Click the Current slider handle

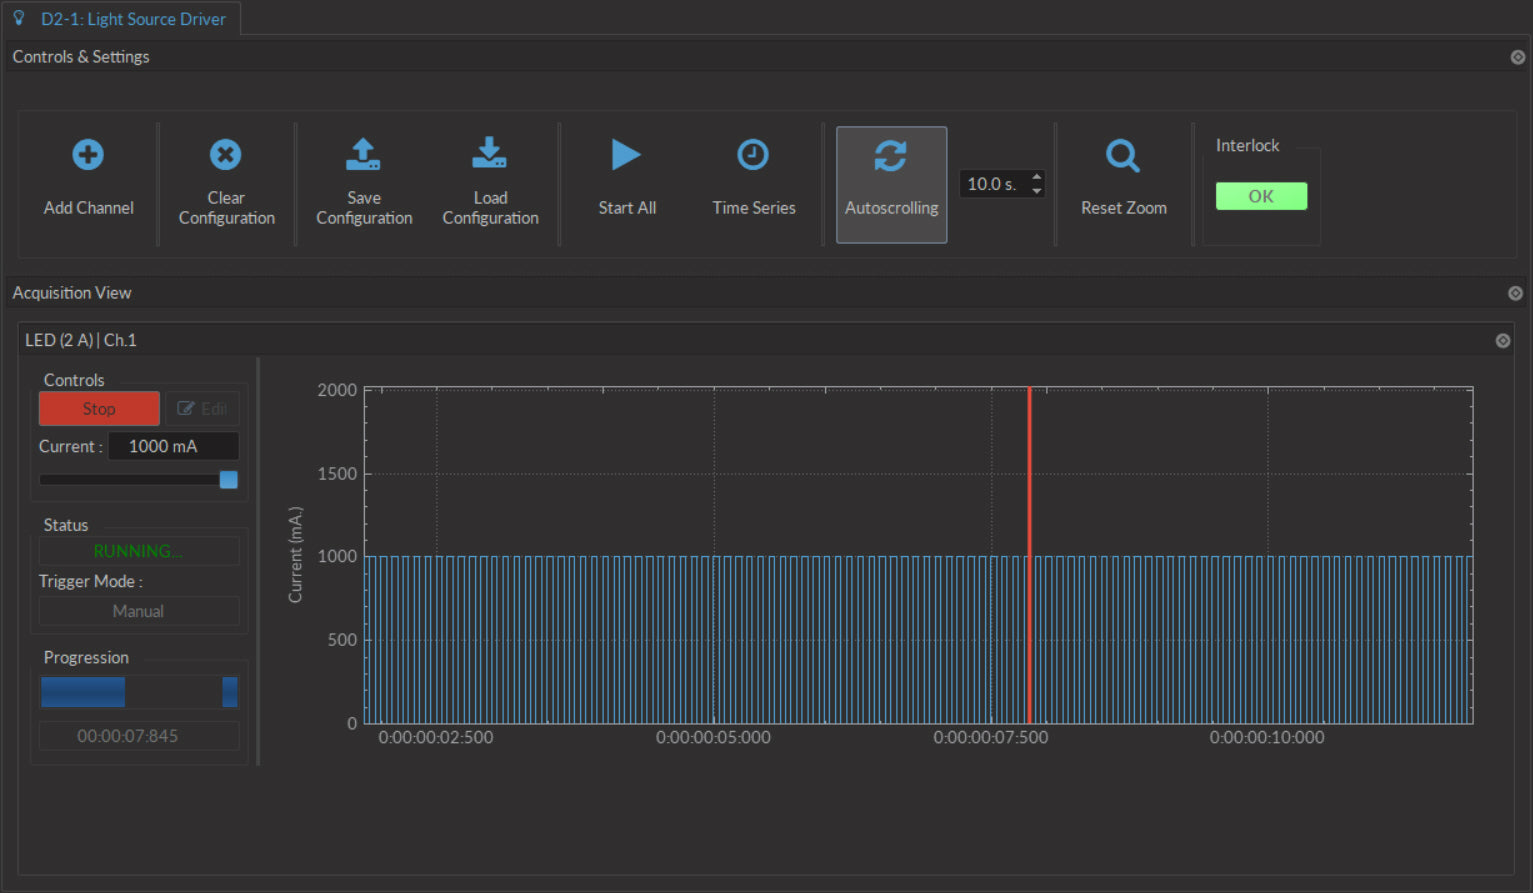click(229, 480)
